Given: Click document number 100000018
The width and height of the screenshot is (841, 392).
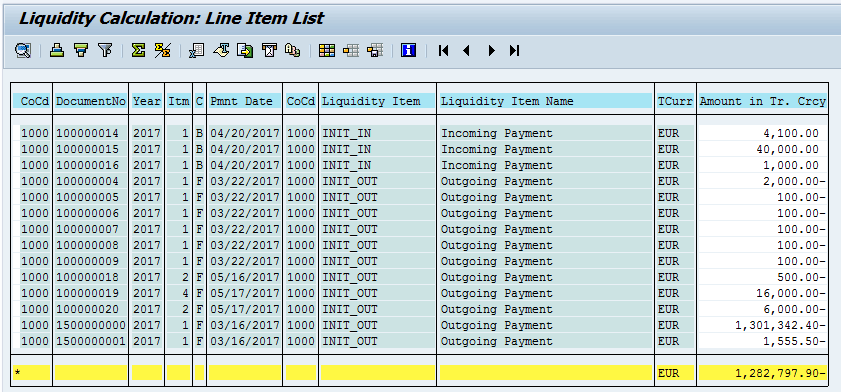Looking at the screenshot, I should [87, 277].
